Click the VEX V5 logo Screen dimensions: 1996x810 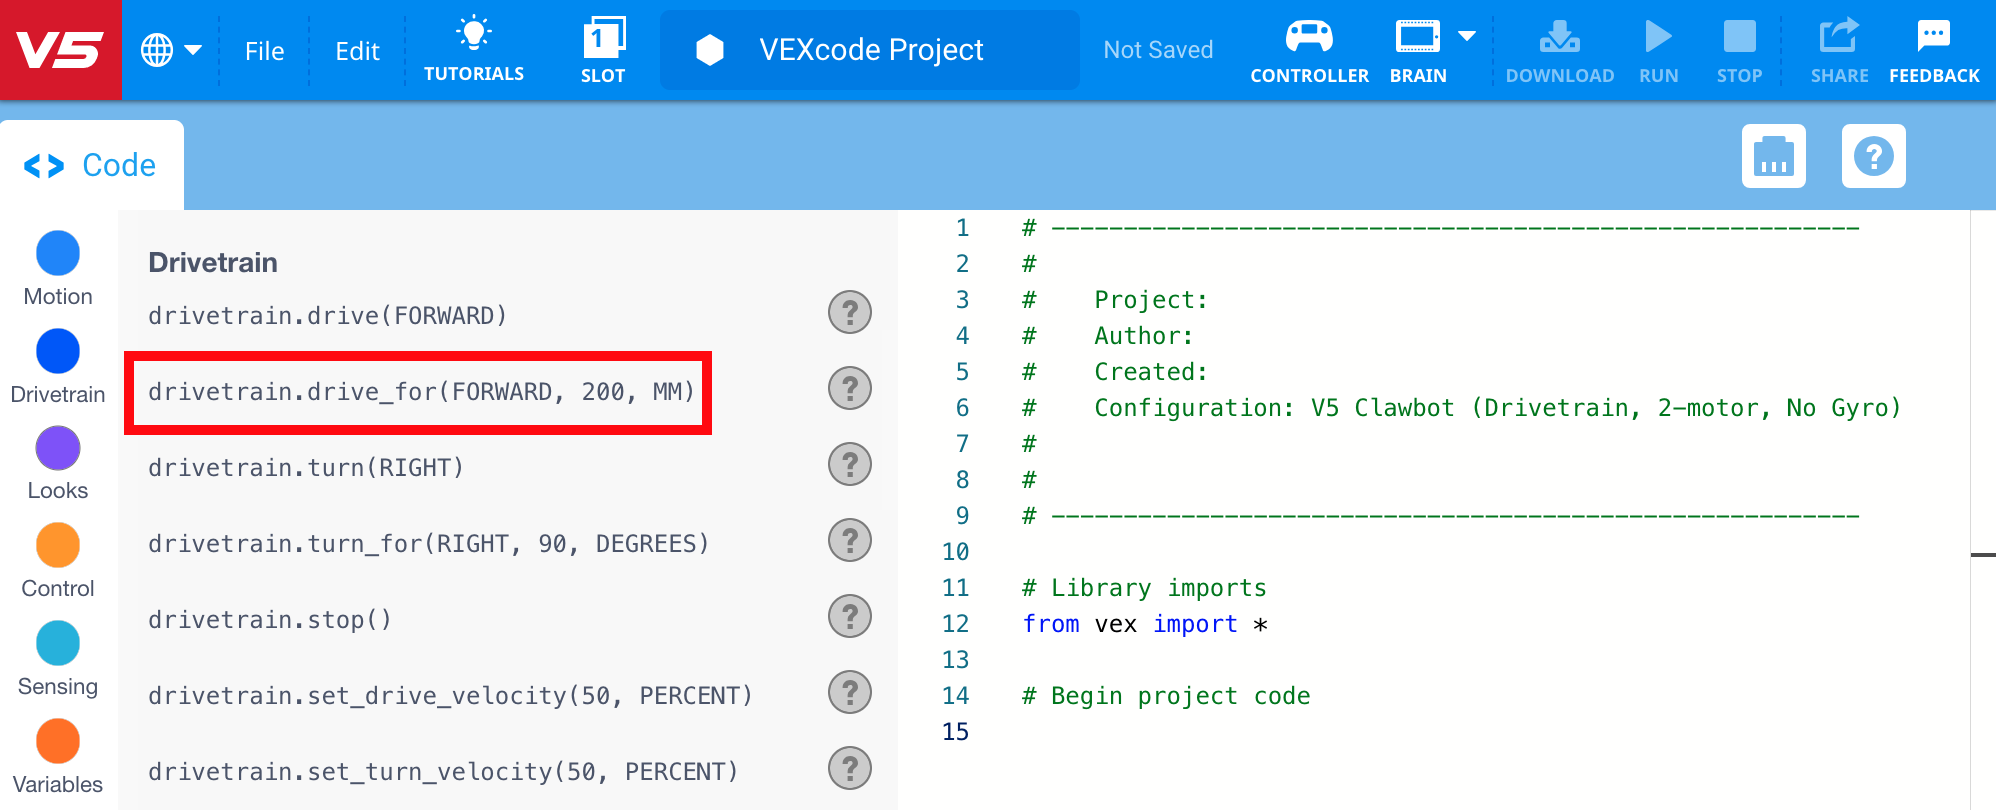pyautogui.click(x=60, y=50)
